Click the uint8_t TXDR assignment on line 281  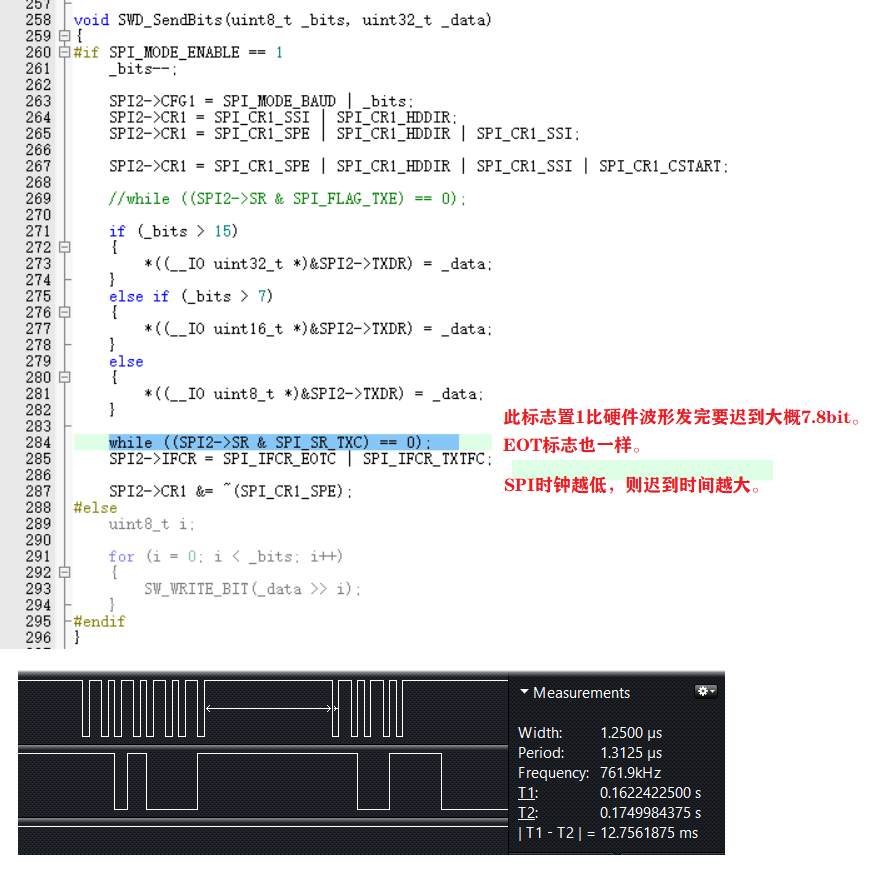[x=314, y=394]
